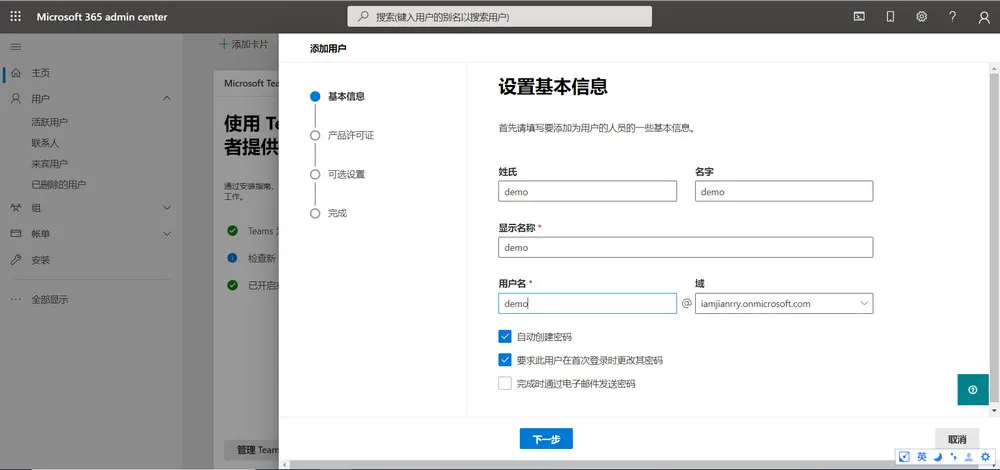Open the settings gear in header
Image resolution: width=1000 pixels, height=470 pixels.
pos(921,17)
